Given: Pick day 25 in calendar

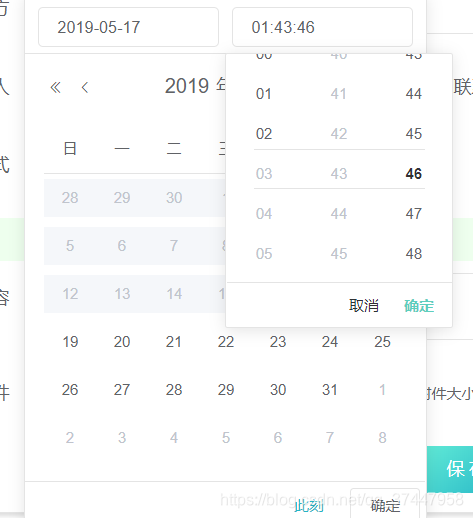Looking at the screenshot, I should pos(382,342).
